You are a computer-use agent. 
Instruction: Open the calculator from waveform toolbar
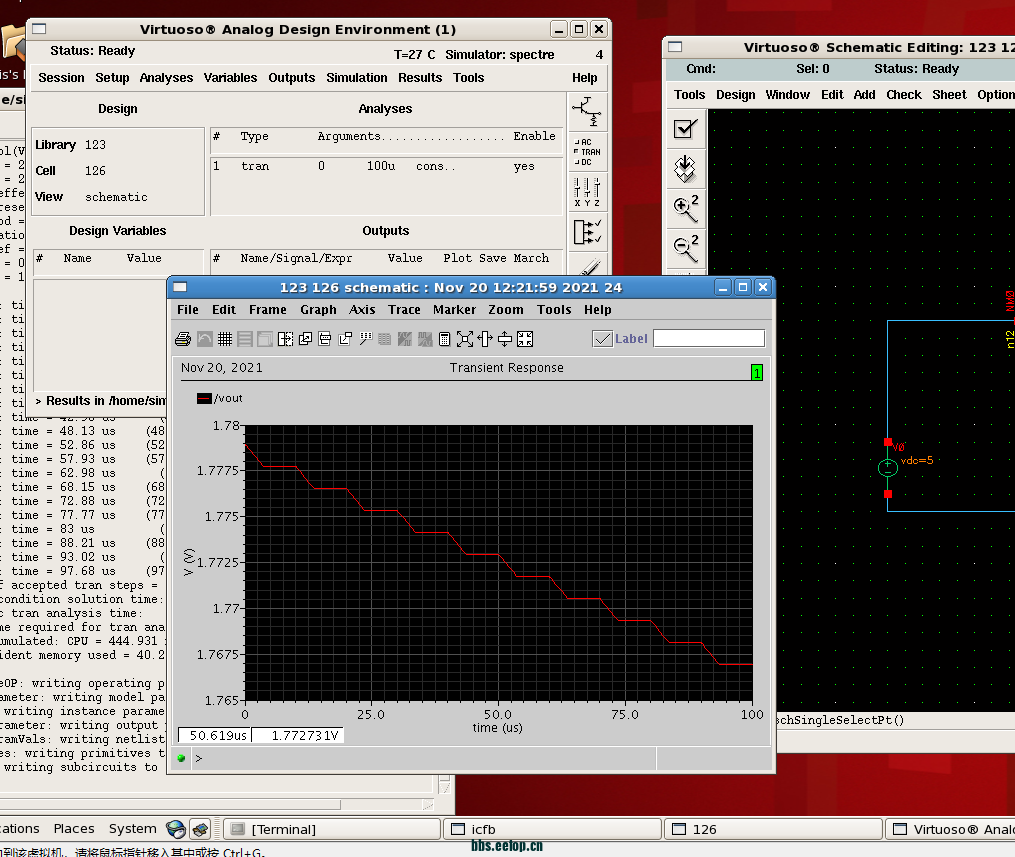pos(445,339)
